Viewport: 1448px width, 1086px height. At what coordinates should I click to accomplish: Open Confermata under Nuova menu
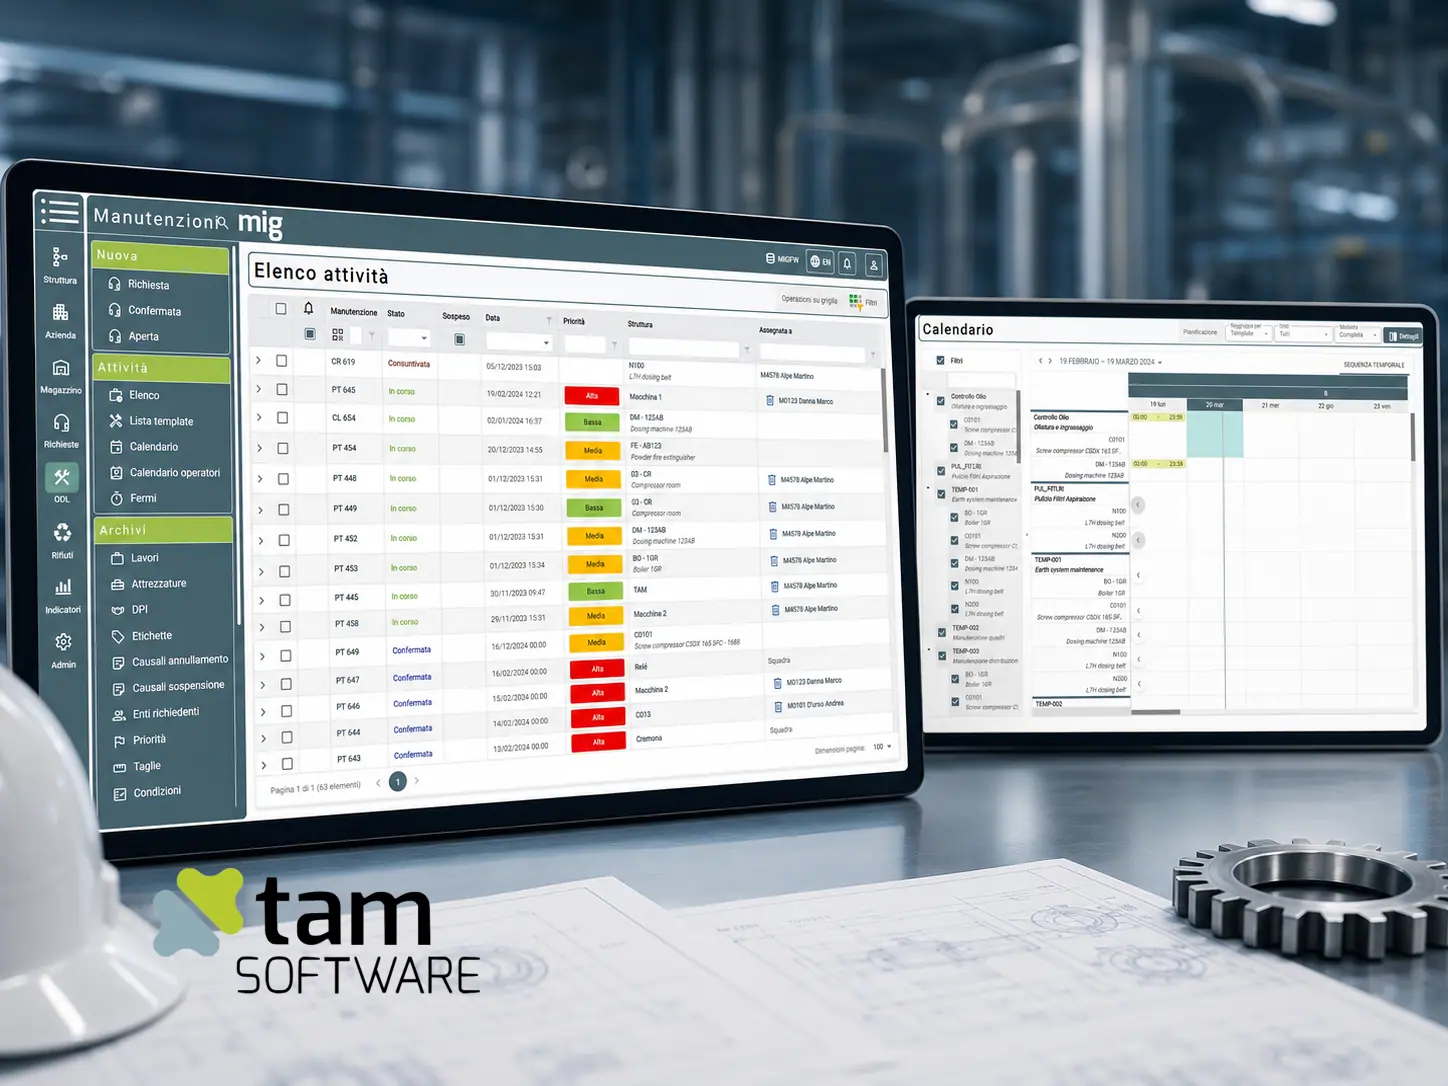coord(154,311)
